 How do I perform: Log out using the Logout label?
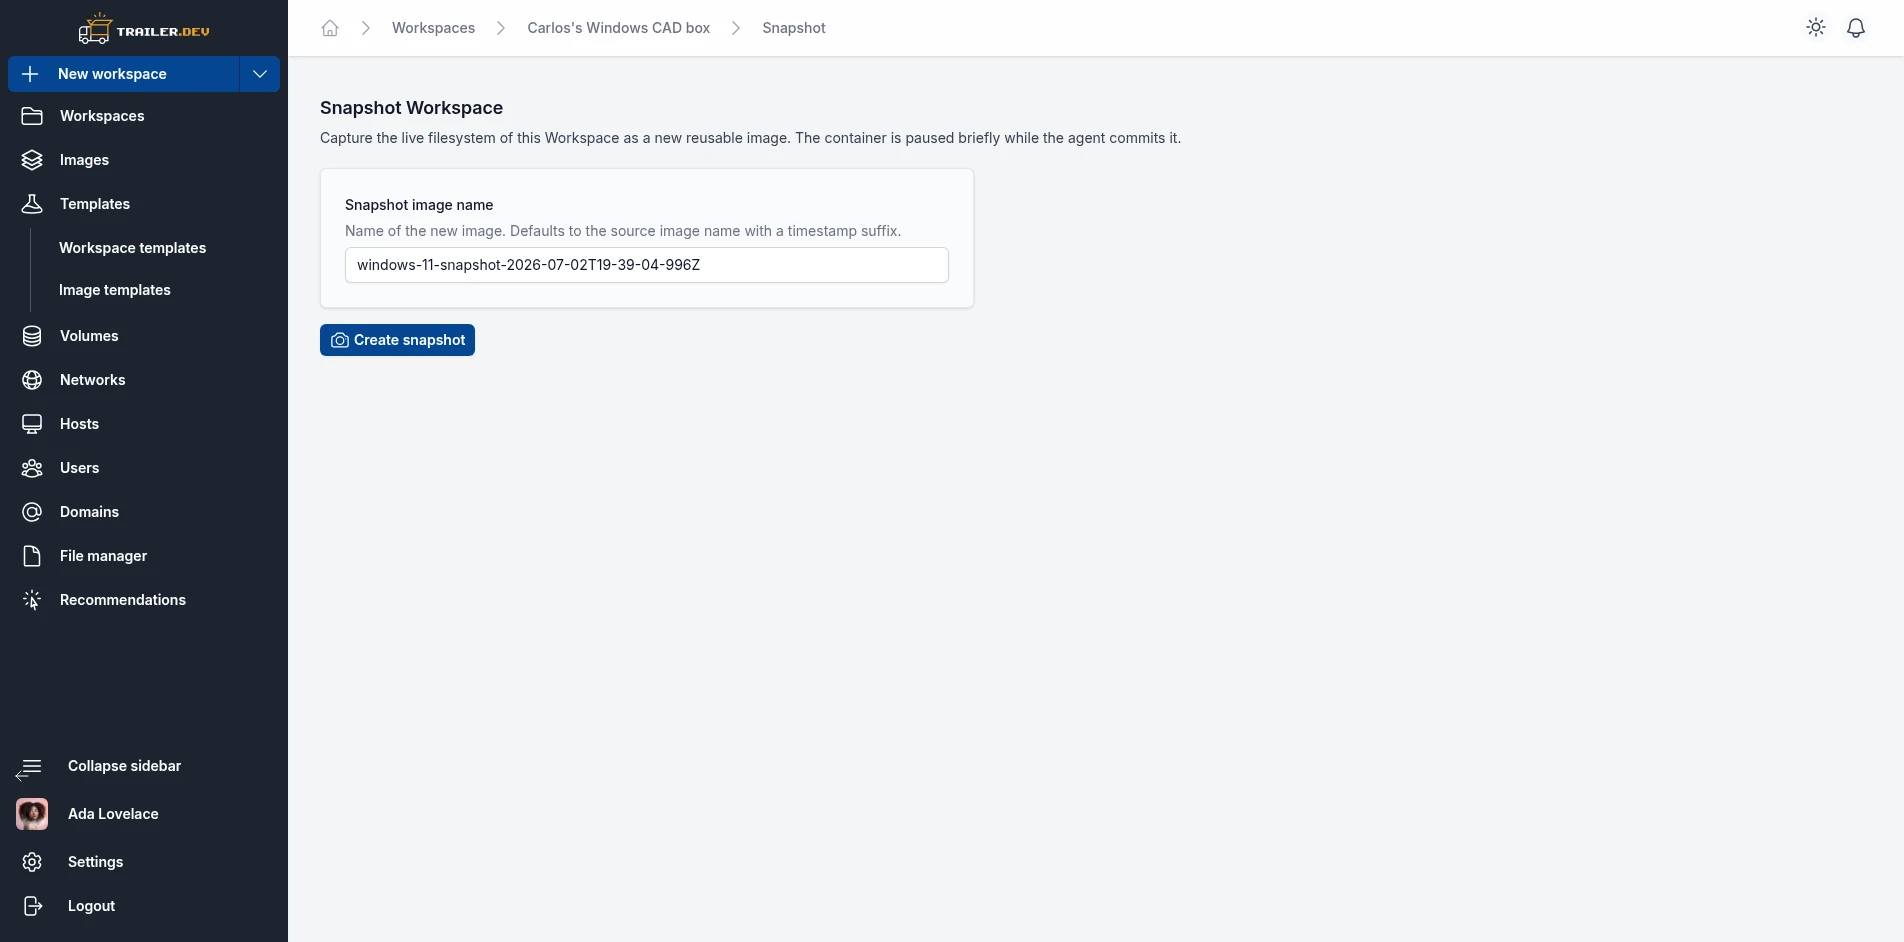(x=91, y=906)
